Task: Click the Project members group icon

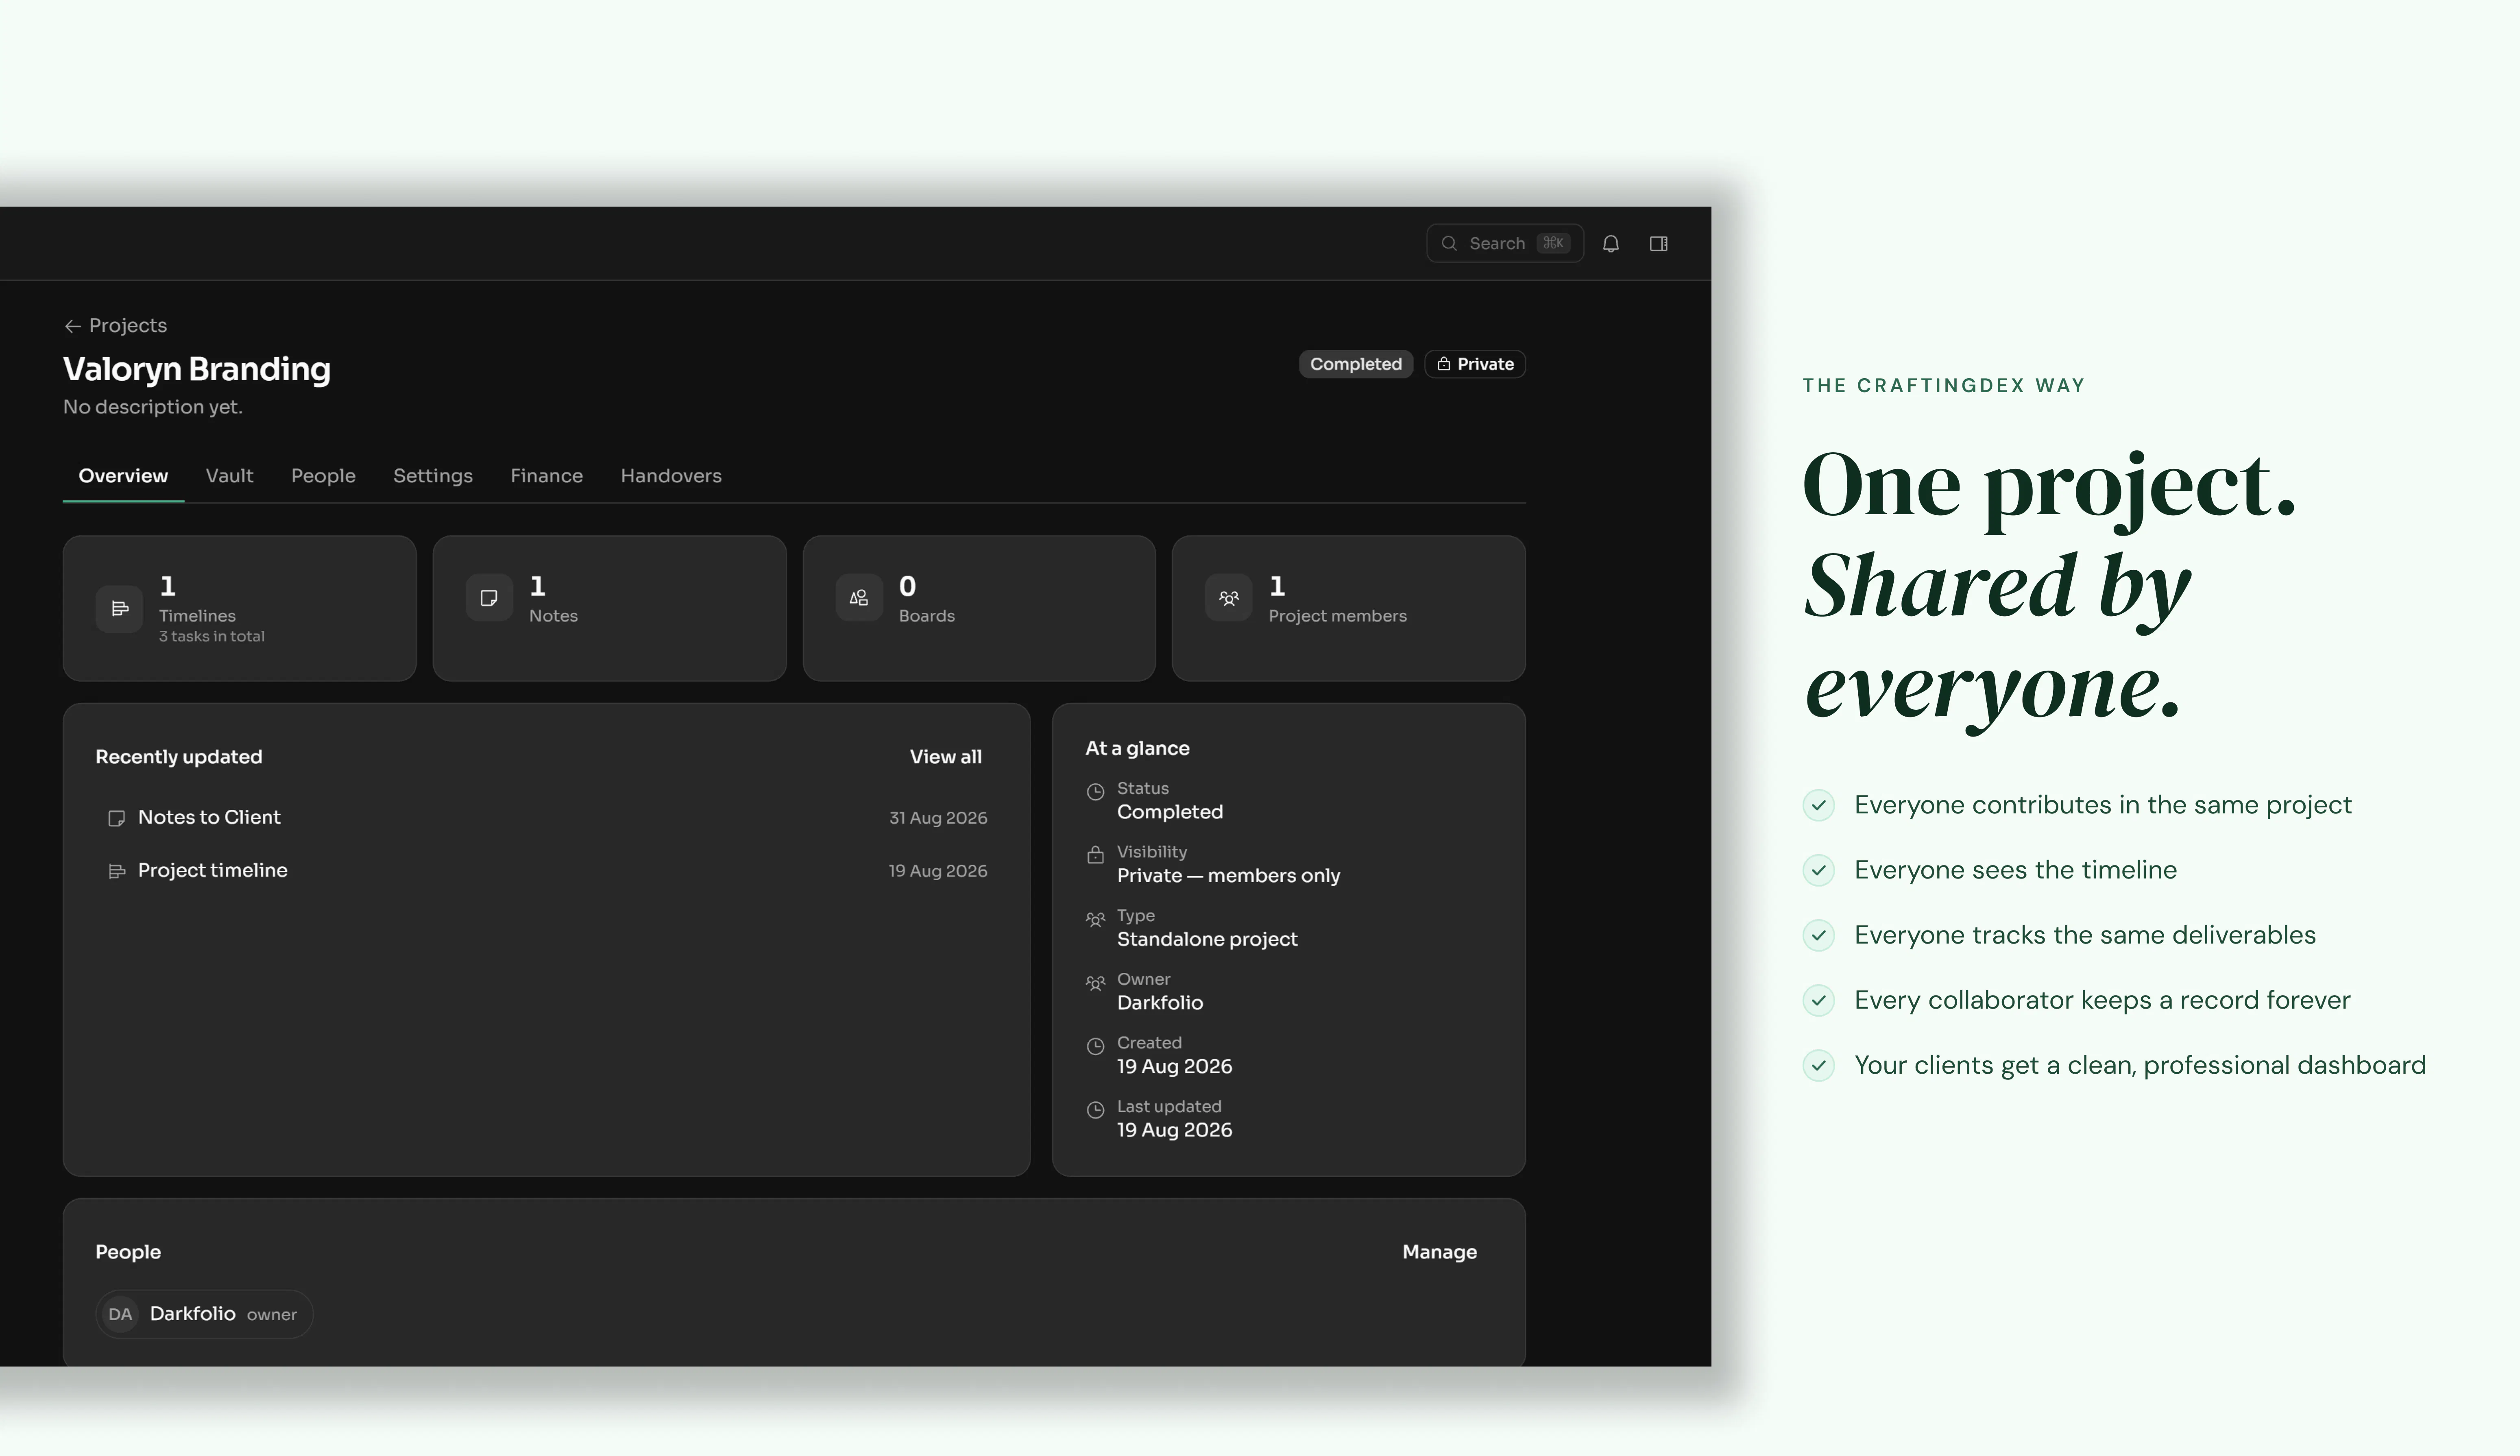Action: [1229, 598]
